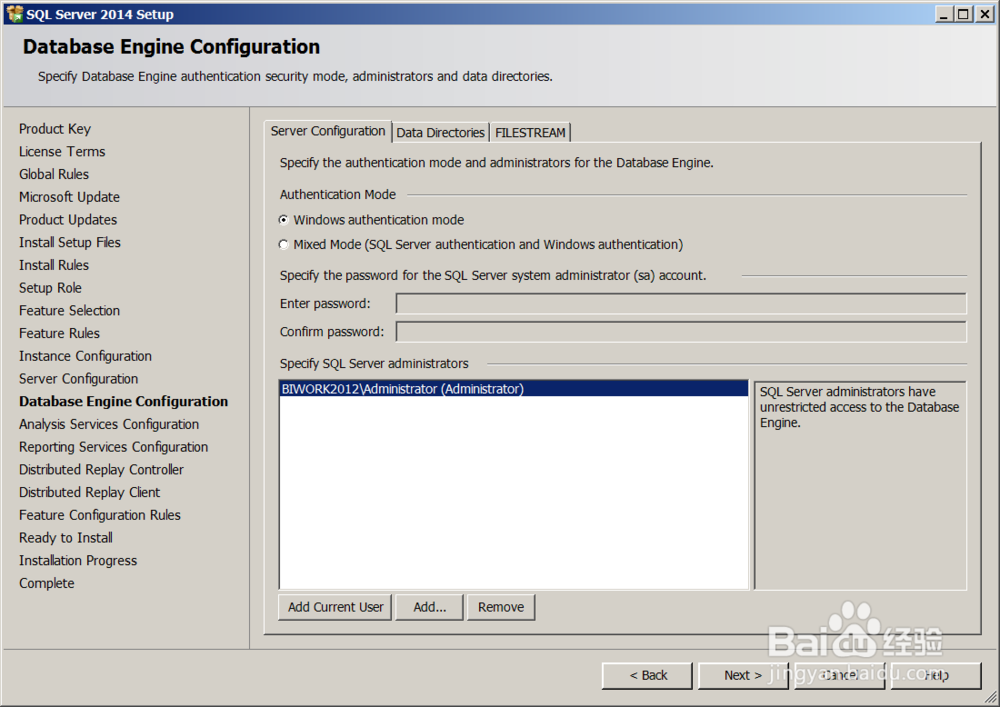Select Windows authentication mode radio button

[x=284, y=220]
